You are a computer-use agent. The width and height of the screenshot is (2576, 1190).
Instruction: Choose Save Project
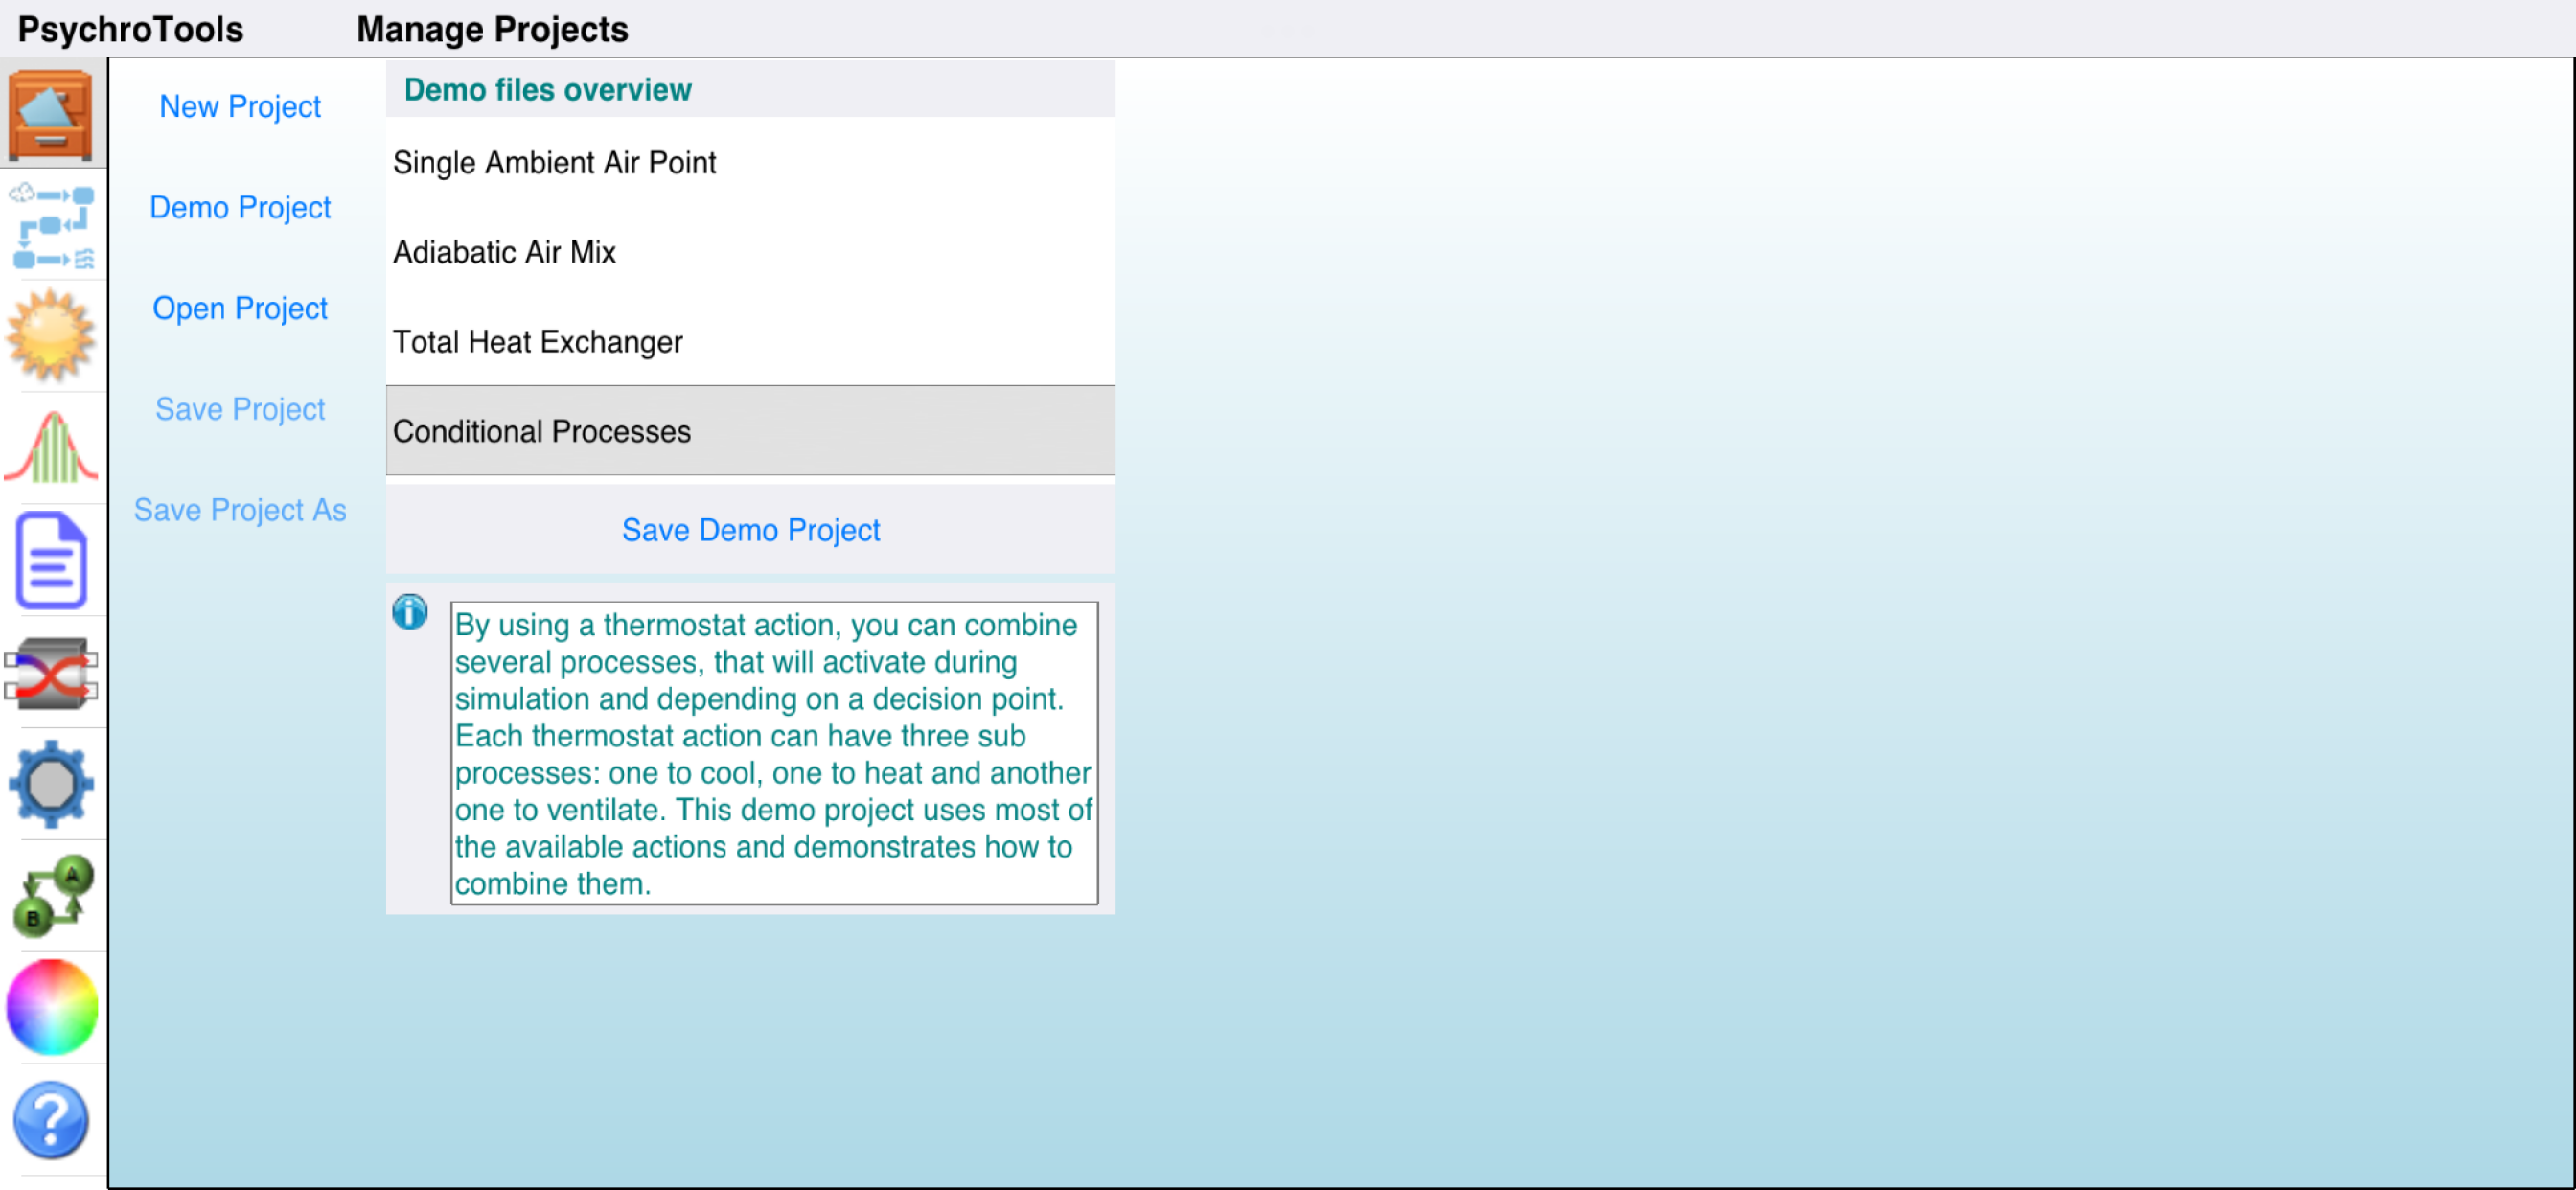click(240, 409)
